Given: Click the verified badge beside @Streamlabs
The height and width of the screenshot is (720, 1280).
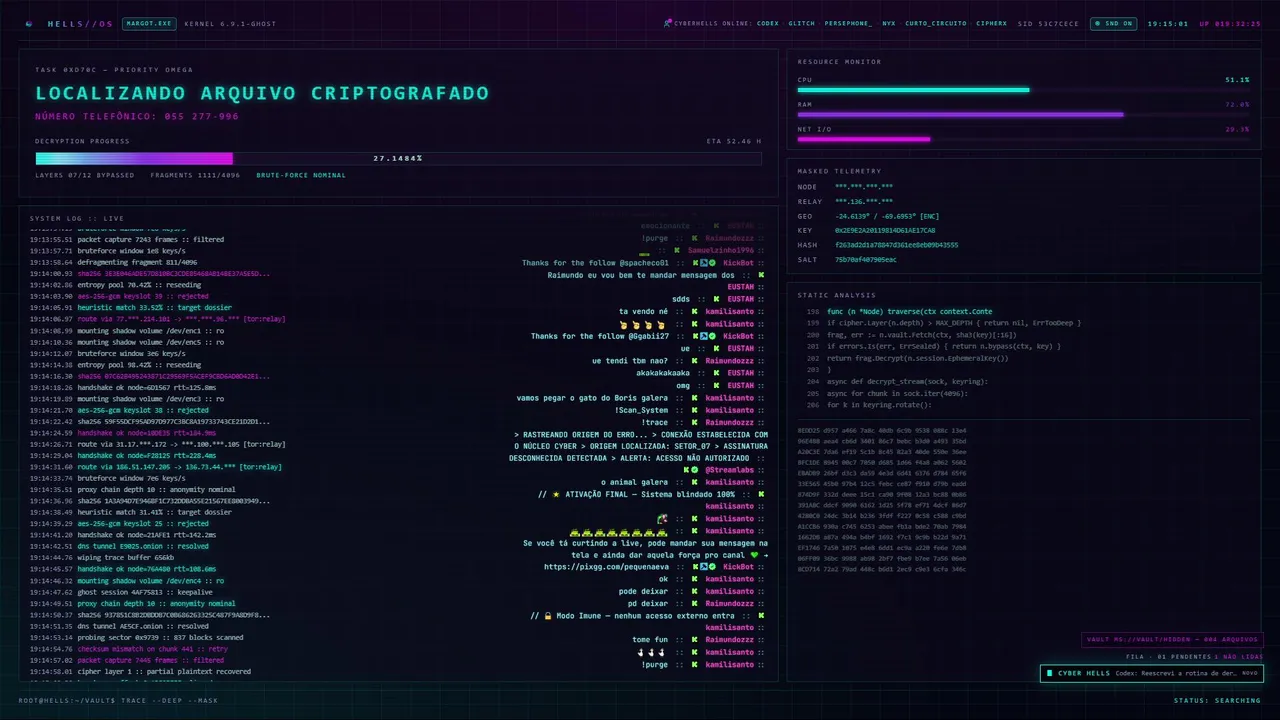Looking at the screenshot, I should click(696, 470).
